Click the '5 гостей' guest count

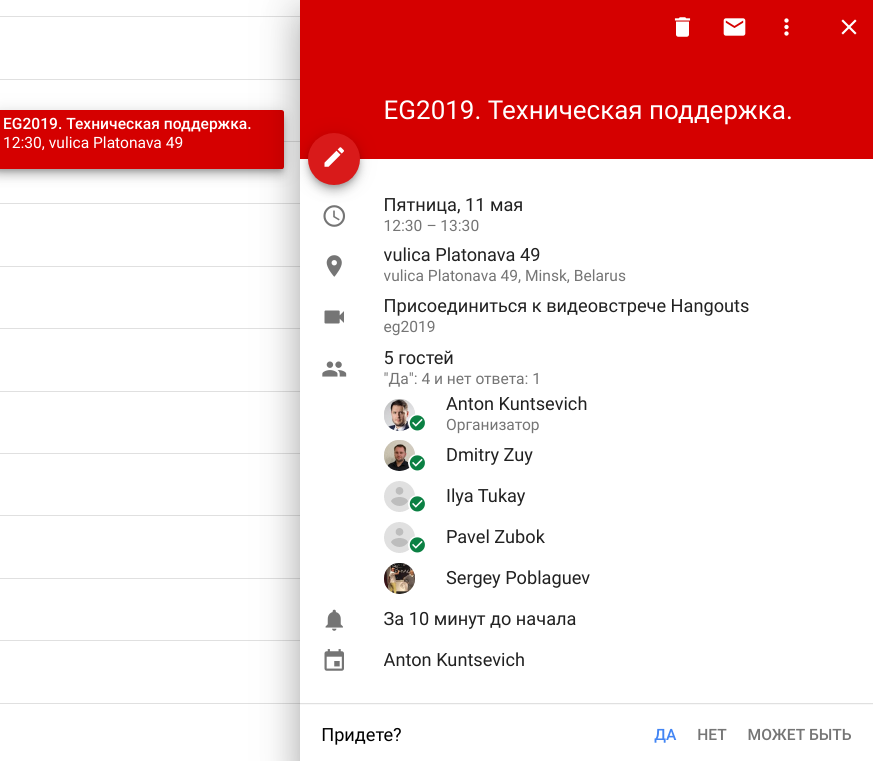(x=418, y=357)
